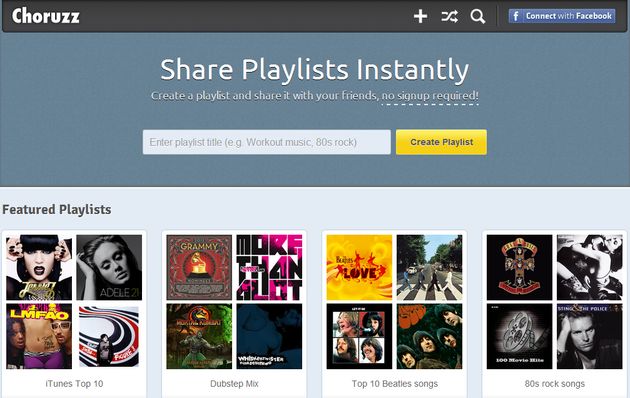Image resolution: width=630 pixels, height=398 pixels.
Task: Click the shuffle icon in header
Action: click(449, 16)
